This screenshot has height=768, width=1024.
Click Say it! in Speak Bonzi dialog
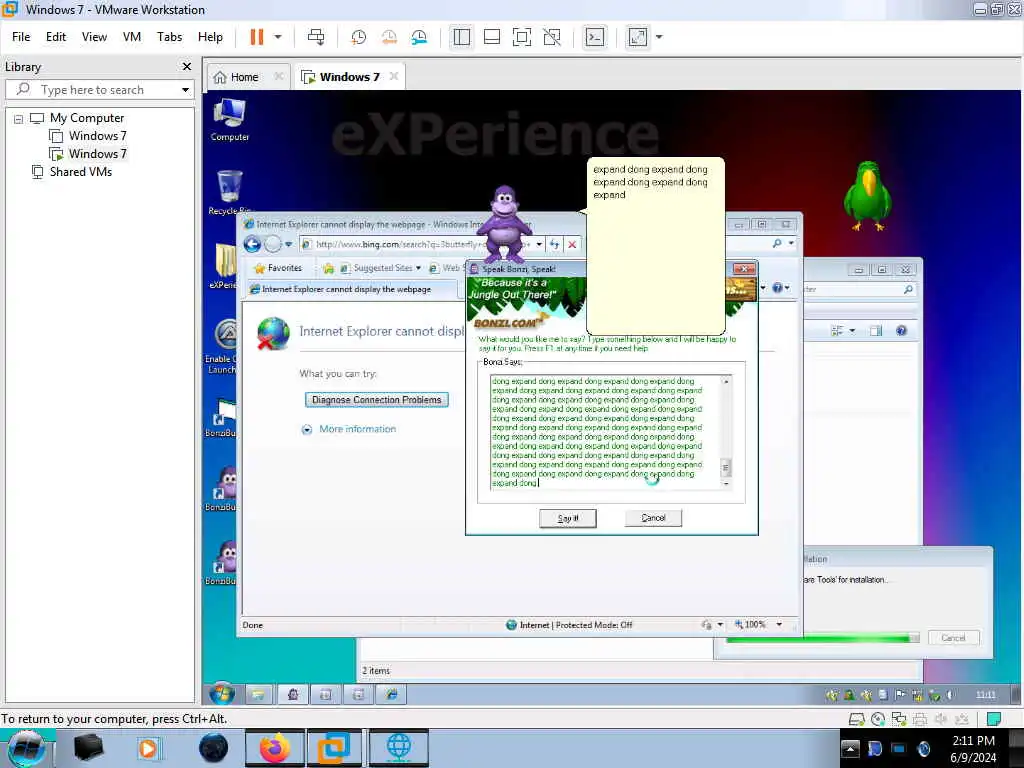click(x=568, y=519)
